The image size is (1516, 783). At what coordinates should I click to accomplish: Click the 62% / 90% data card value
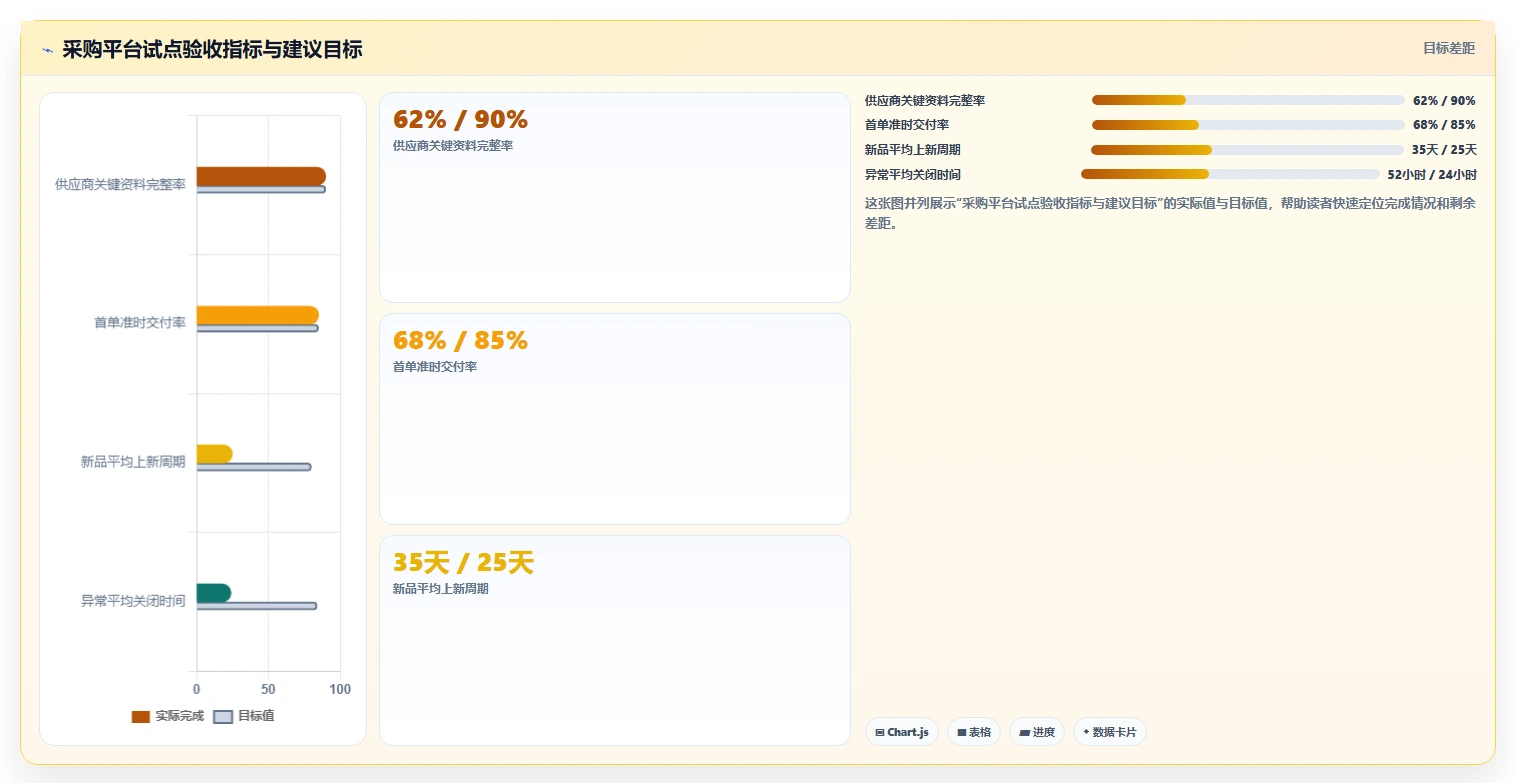tap(460, 120)
